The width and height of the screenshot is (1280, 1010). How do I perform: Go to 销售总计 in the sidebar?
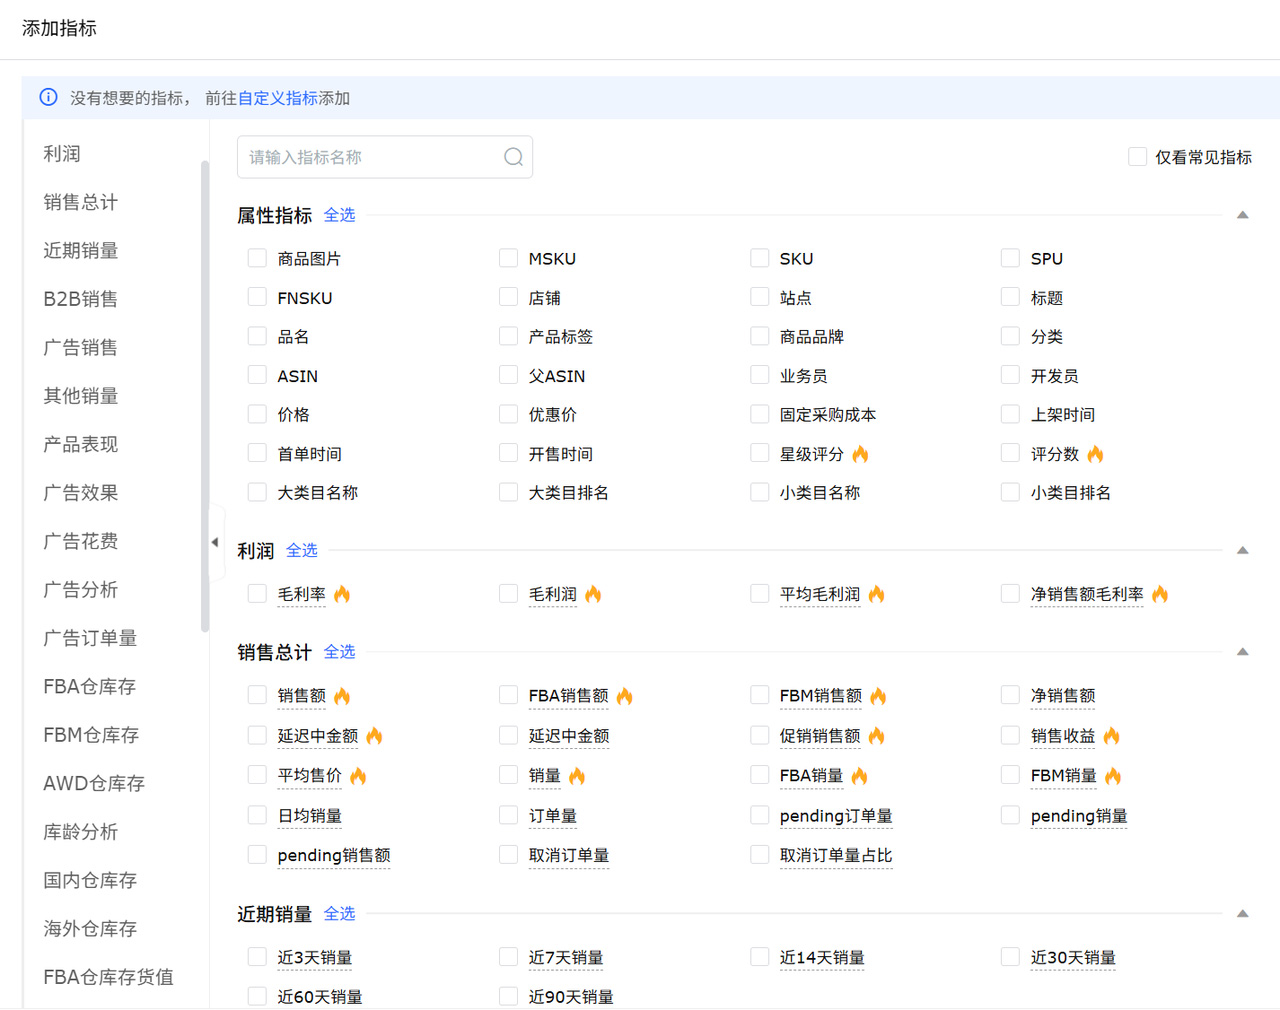click(x=80, y=202)
